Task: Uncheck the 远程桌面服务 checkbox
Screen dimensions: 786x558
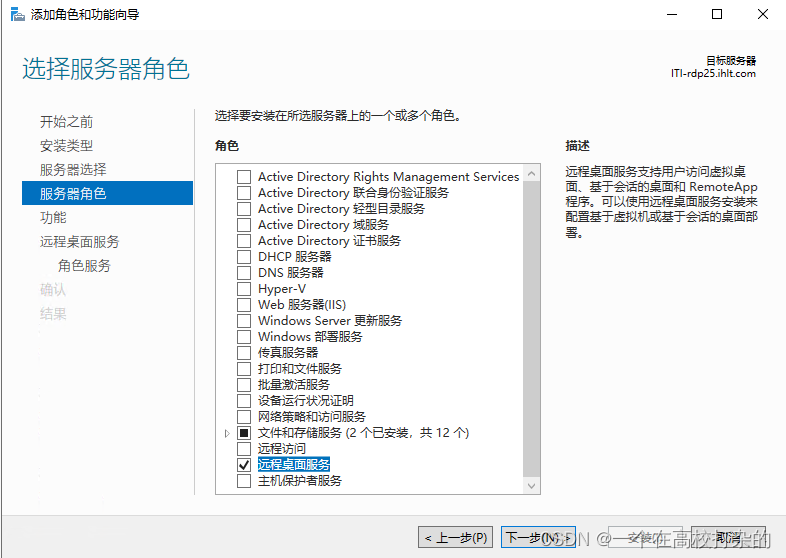Action: pyautogui.click(x=244, y=465)
